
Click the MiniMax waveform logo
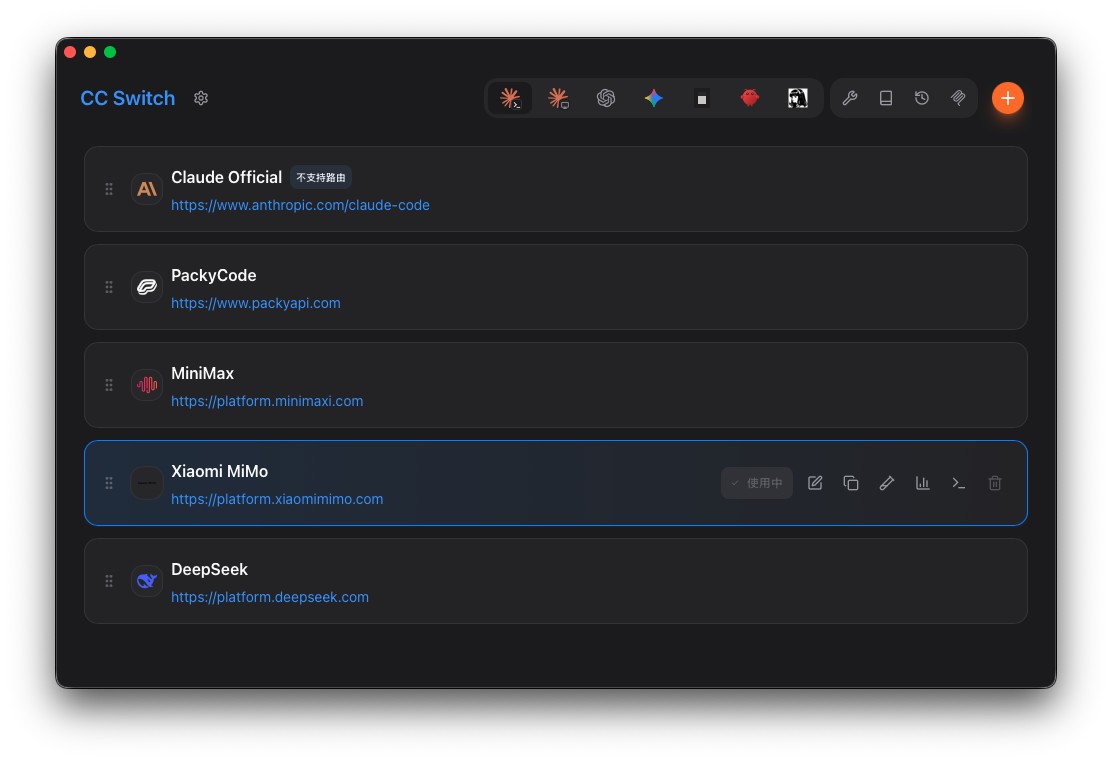coord(147,385)
